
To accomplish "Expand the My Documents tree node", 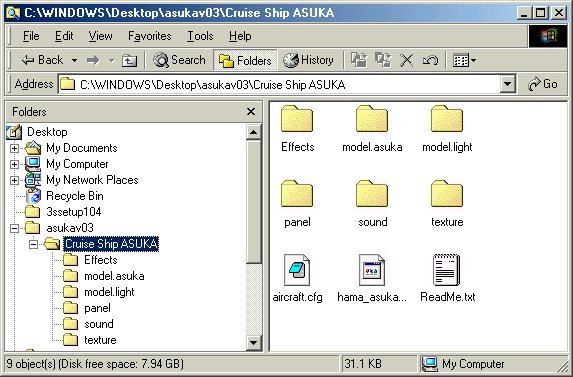I will pos(14,148).
